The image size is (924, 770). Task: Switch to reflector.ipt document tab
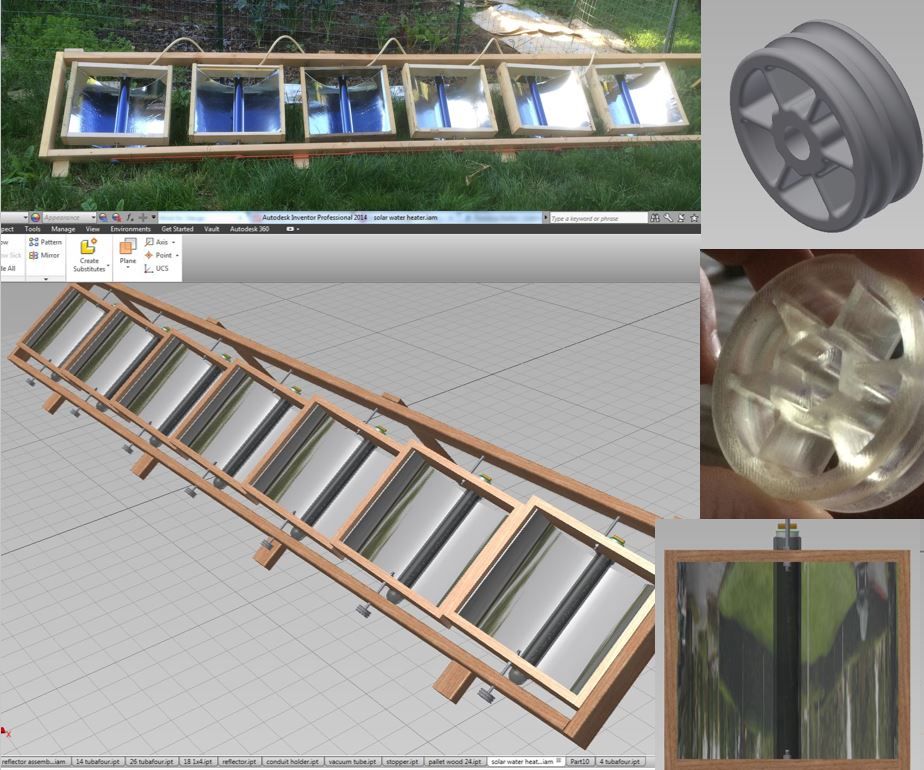pyautogui.click(x=239, y=762)
